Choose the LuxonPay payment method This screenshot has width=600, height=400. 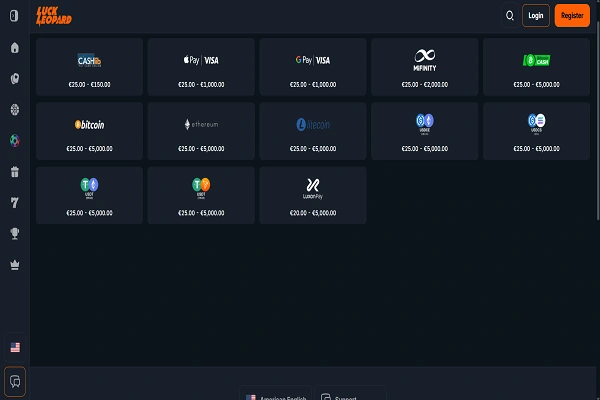coord(313,195)
